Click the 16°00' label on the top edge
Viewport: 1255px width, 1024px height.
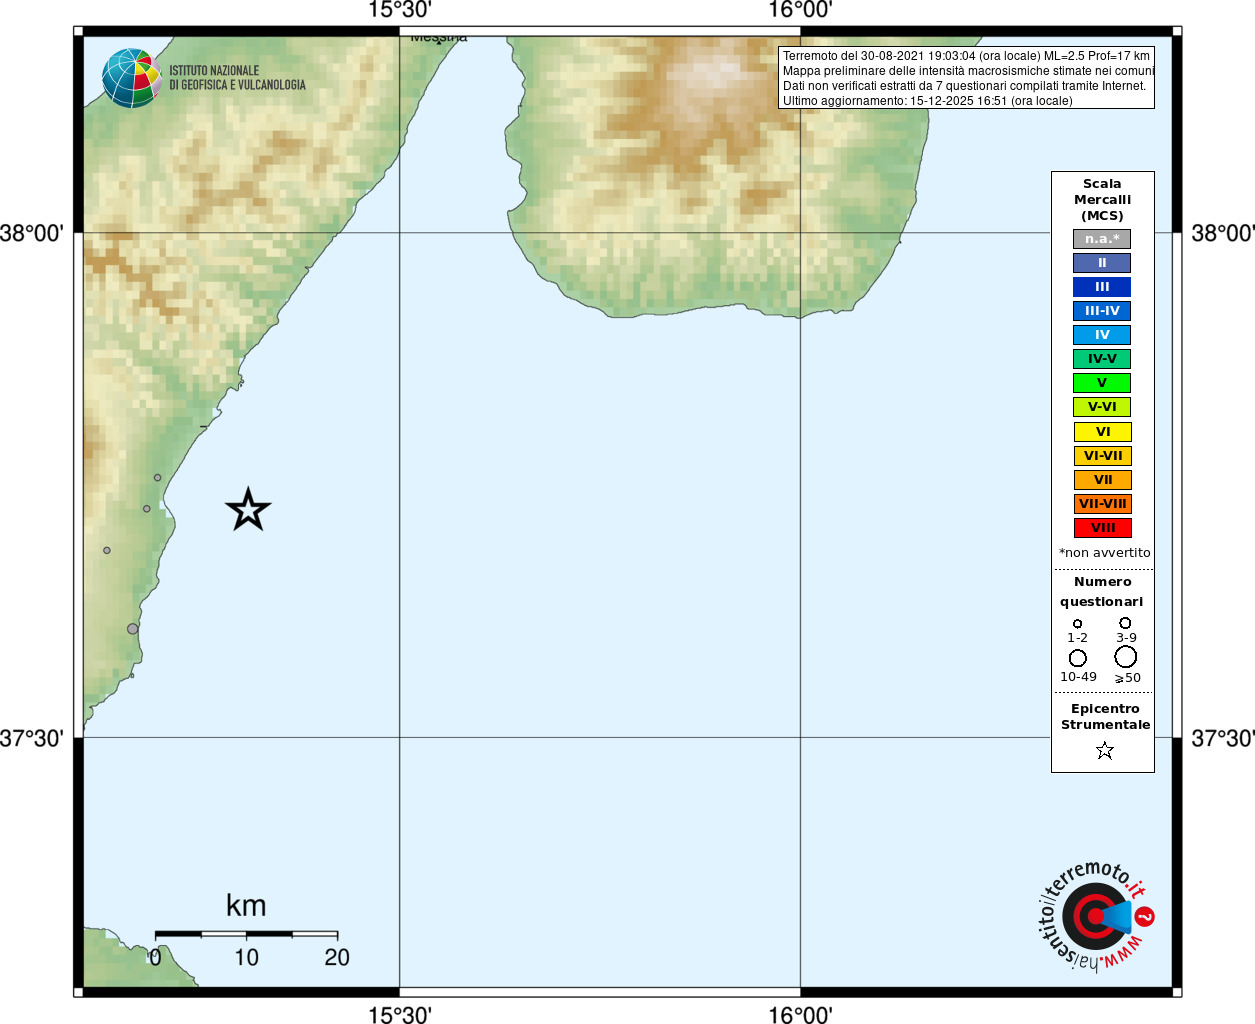pos(800,10)
